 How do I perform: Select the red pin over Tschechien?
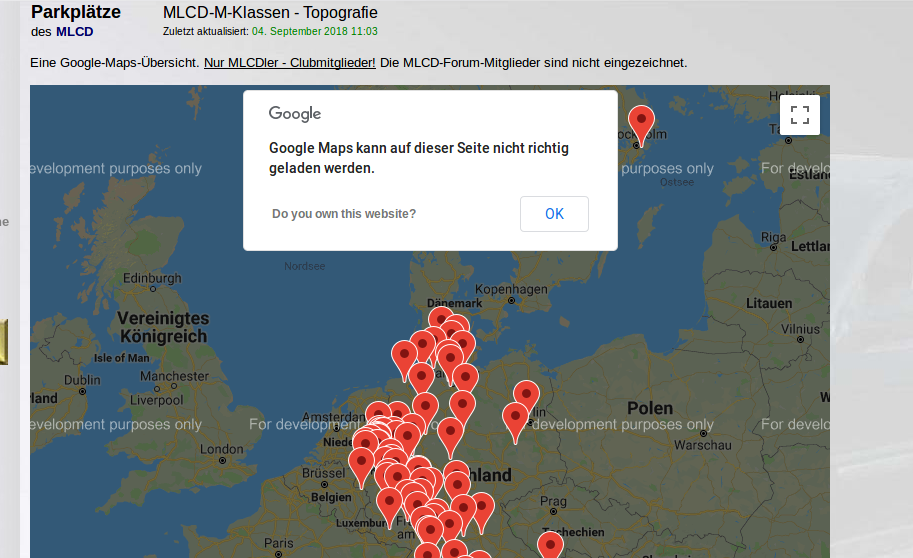(550, 546)
